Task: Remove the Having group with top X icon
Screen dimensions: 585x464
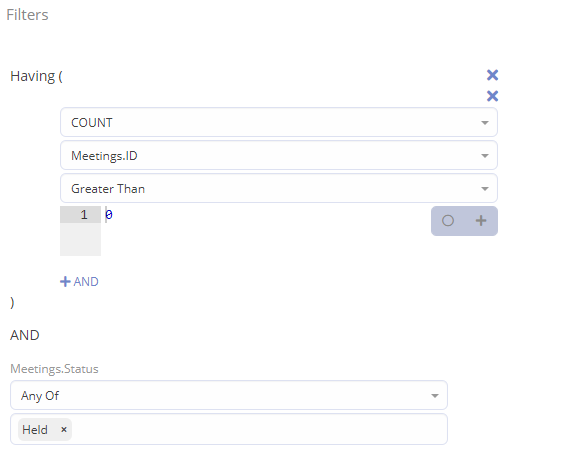Action: coord(492,75)
